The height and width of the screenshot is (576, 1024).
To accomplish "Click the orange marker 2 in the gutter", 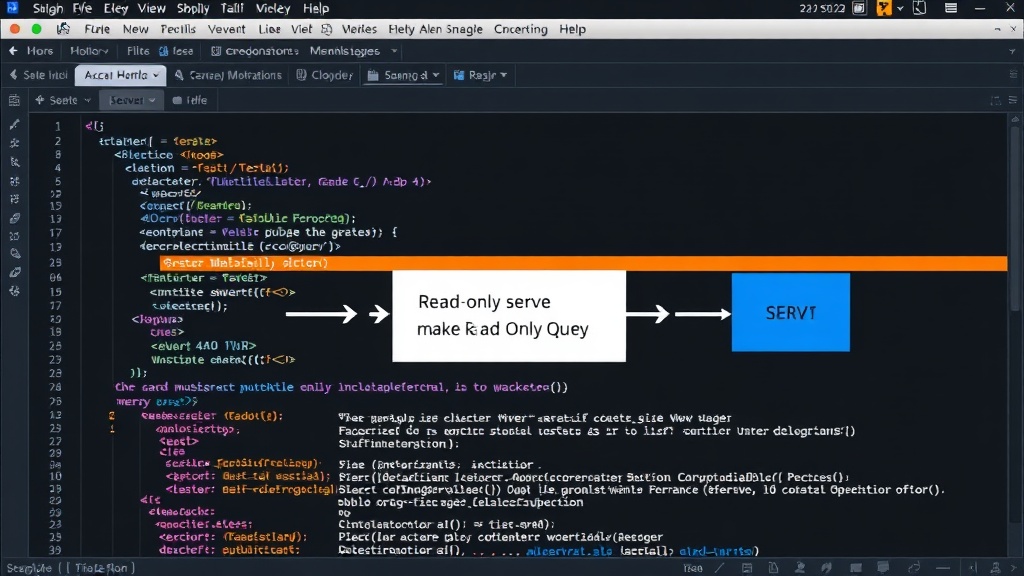I will click(112, 416).
